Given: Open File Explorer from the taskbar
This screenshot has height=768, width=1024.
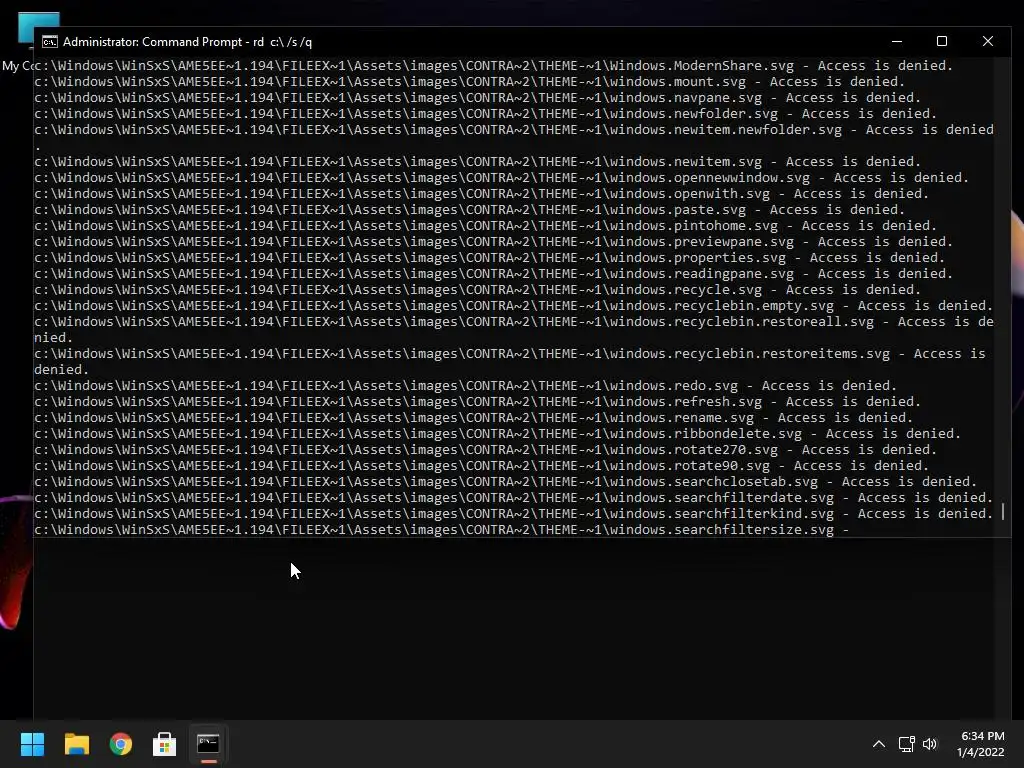Looking at the screenshot, I should pos(76,744).
